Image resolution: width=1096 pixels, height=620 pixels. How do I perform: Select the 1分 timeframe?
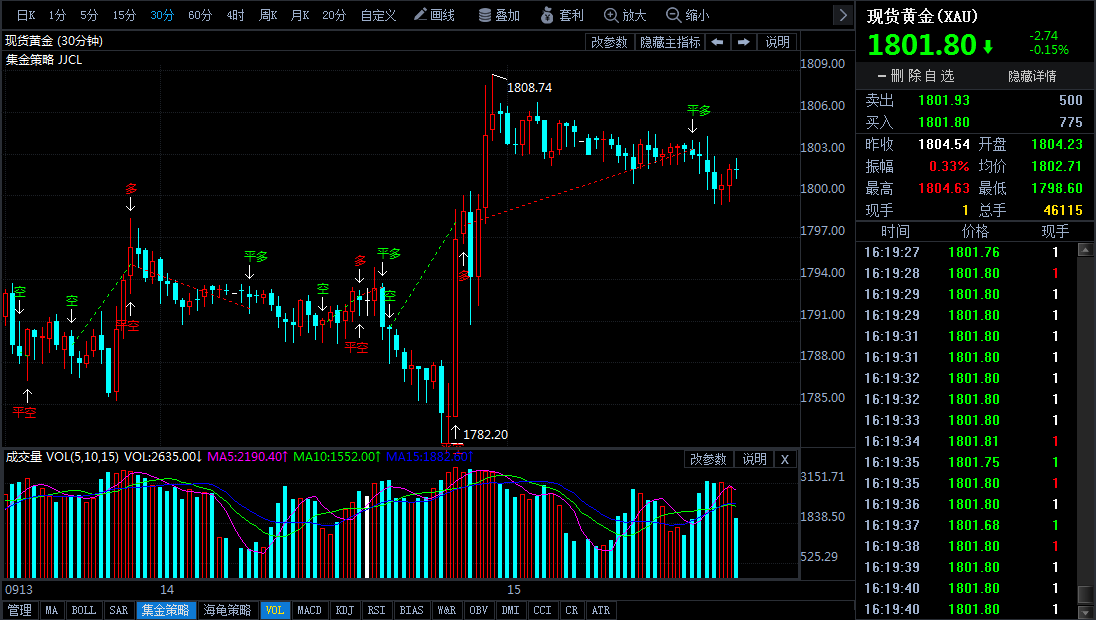tap(57, 15)
